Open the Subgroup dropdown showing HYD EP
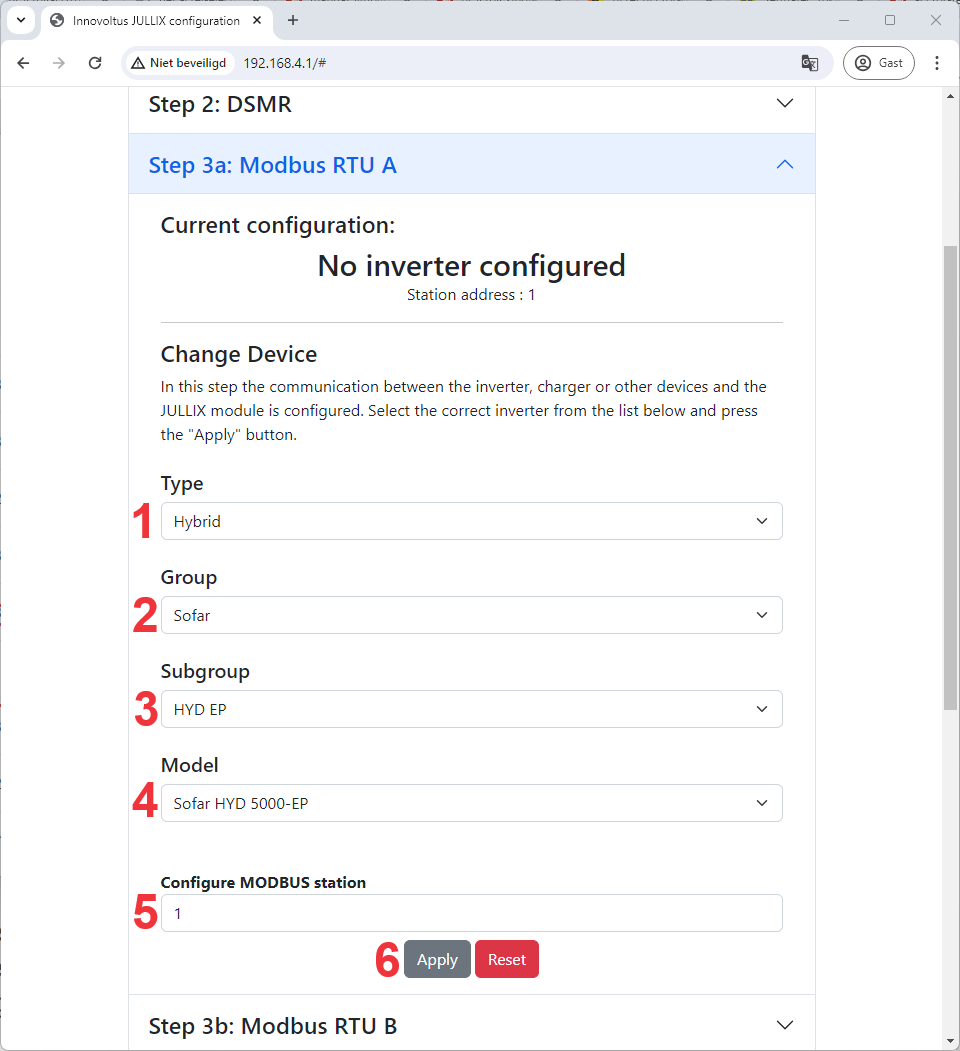This screenshot has height=1051, width=960. [x=472, y=709]
